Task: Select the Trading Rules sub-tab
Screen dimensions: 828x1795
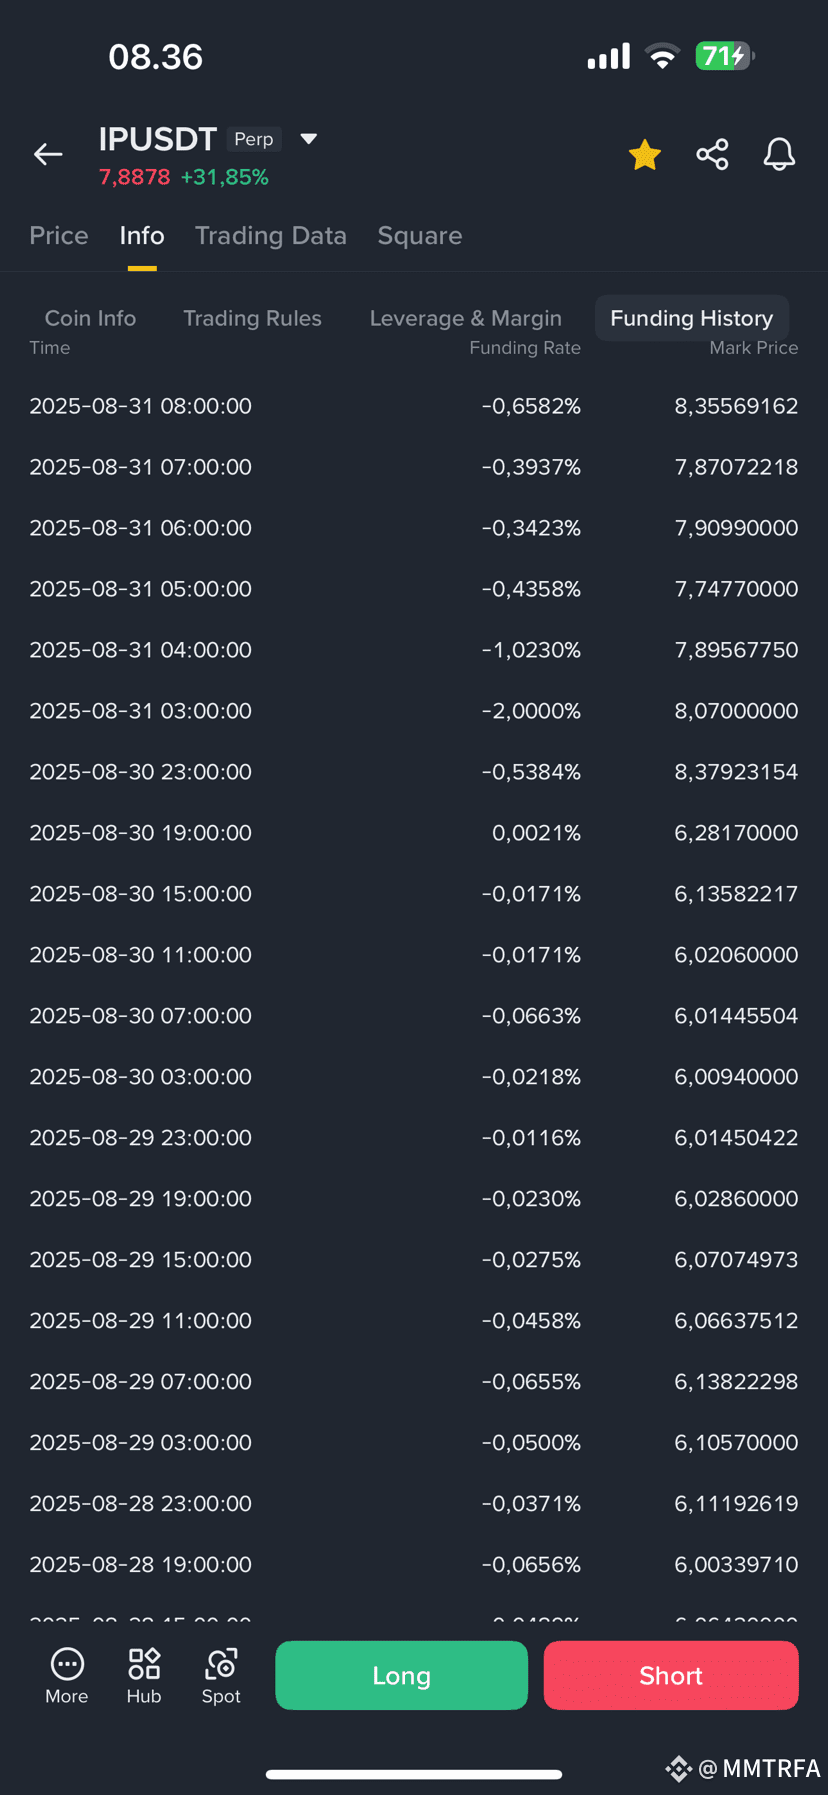Action: [252, 318]
